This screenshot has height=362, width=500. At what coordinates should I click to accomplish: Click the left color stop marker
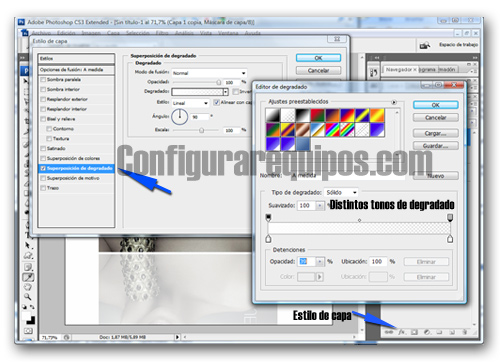268,239
